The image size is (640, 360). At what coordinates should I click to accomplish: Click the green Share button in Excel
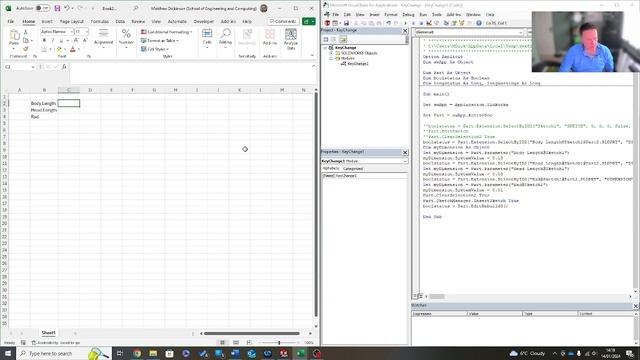309,21
